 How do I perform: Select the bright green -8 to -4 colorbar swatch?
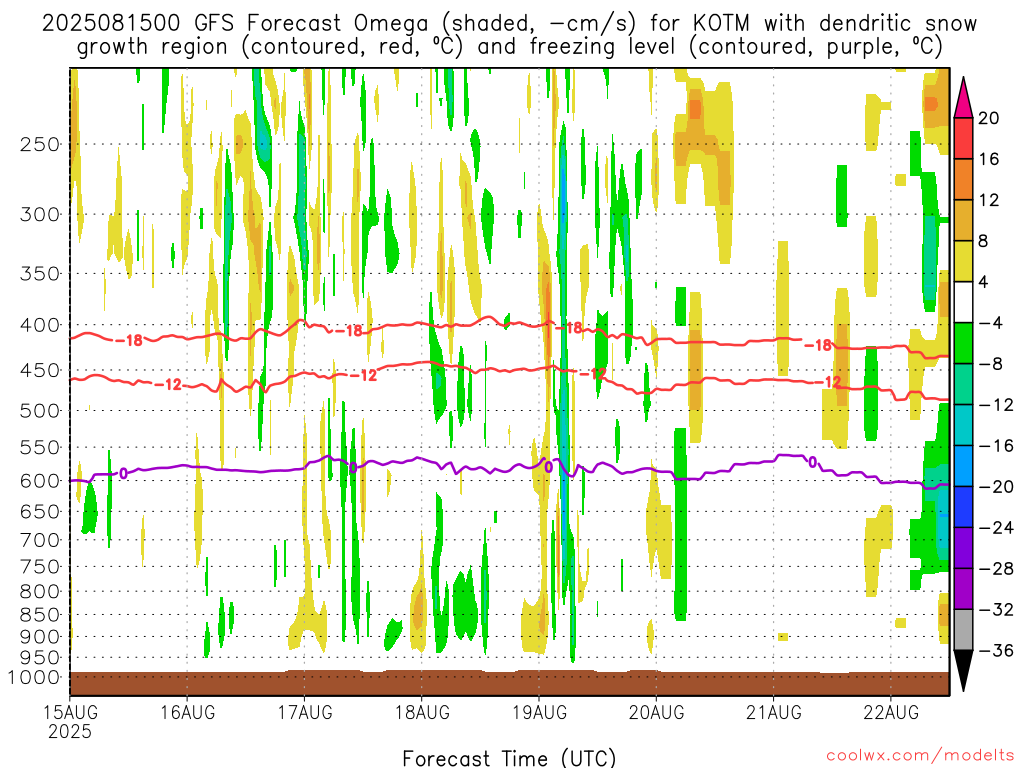click(963, 344)
